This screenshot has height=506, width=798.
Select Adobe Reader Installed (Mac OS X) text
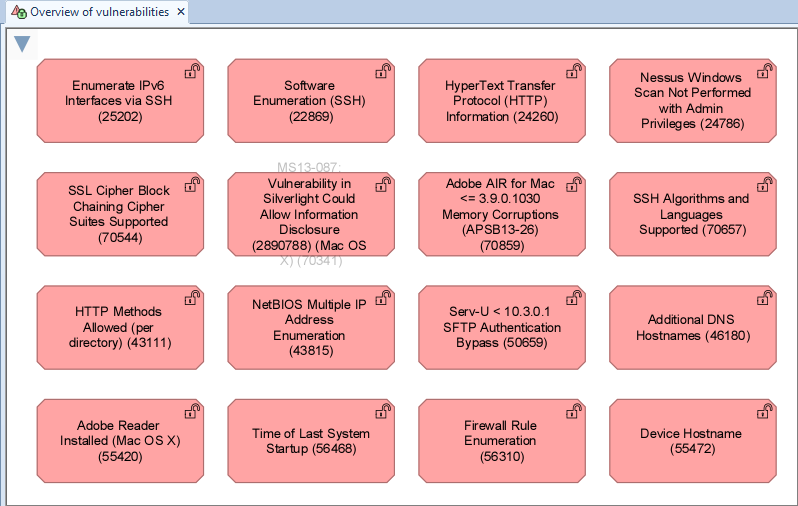[120, 441]
